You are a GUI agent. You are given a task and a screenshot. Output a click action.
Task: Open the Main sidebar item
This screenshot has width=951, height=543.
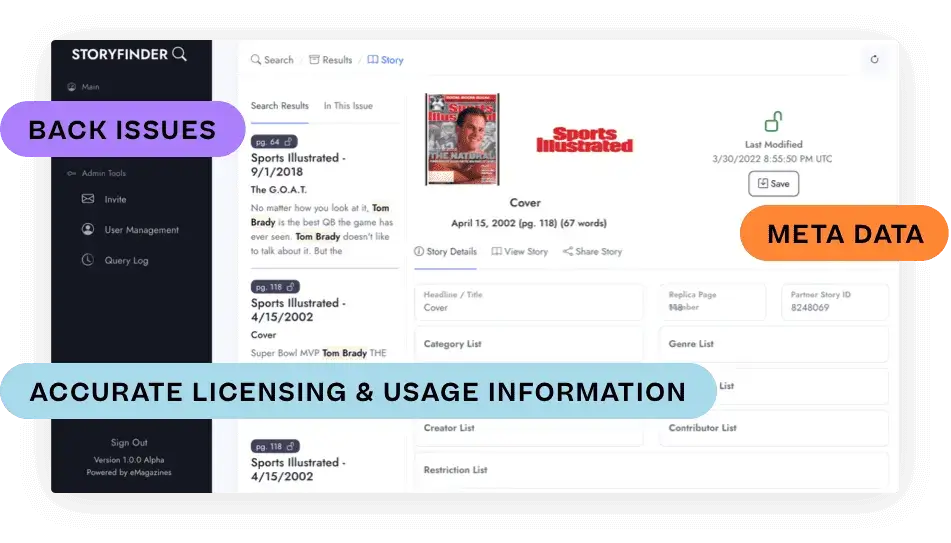[90, 87]
